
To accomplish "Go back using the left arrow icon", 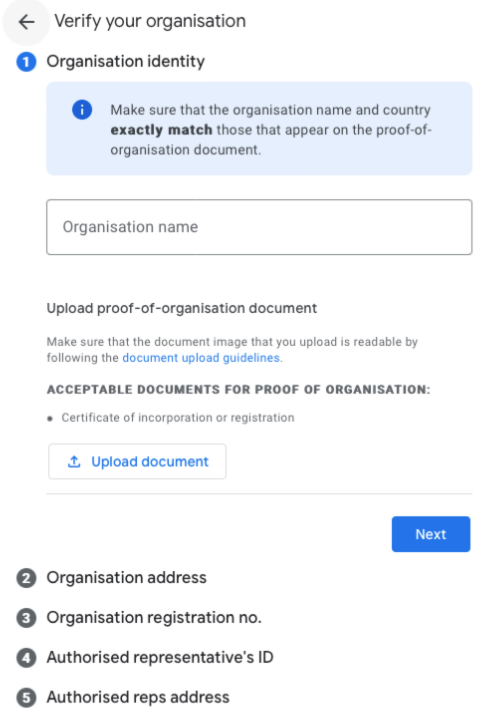I will (x=26, y=21).
